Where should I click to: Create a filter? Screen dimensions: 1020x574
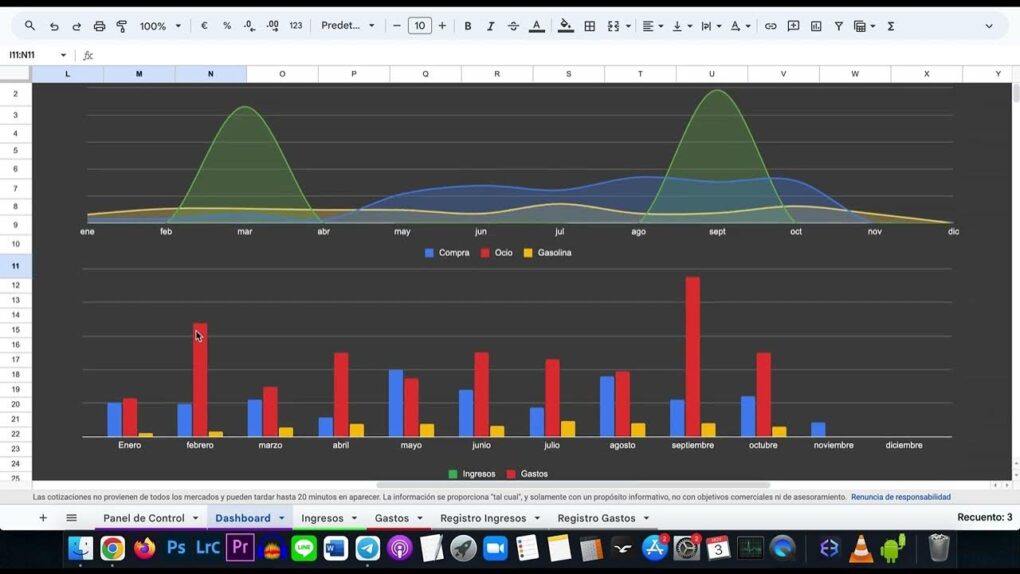(839, 26)
